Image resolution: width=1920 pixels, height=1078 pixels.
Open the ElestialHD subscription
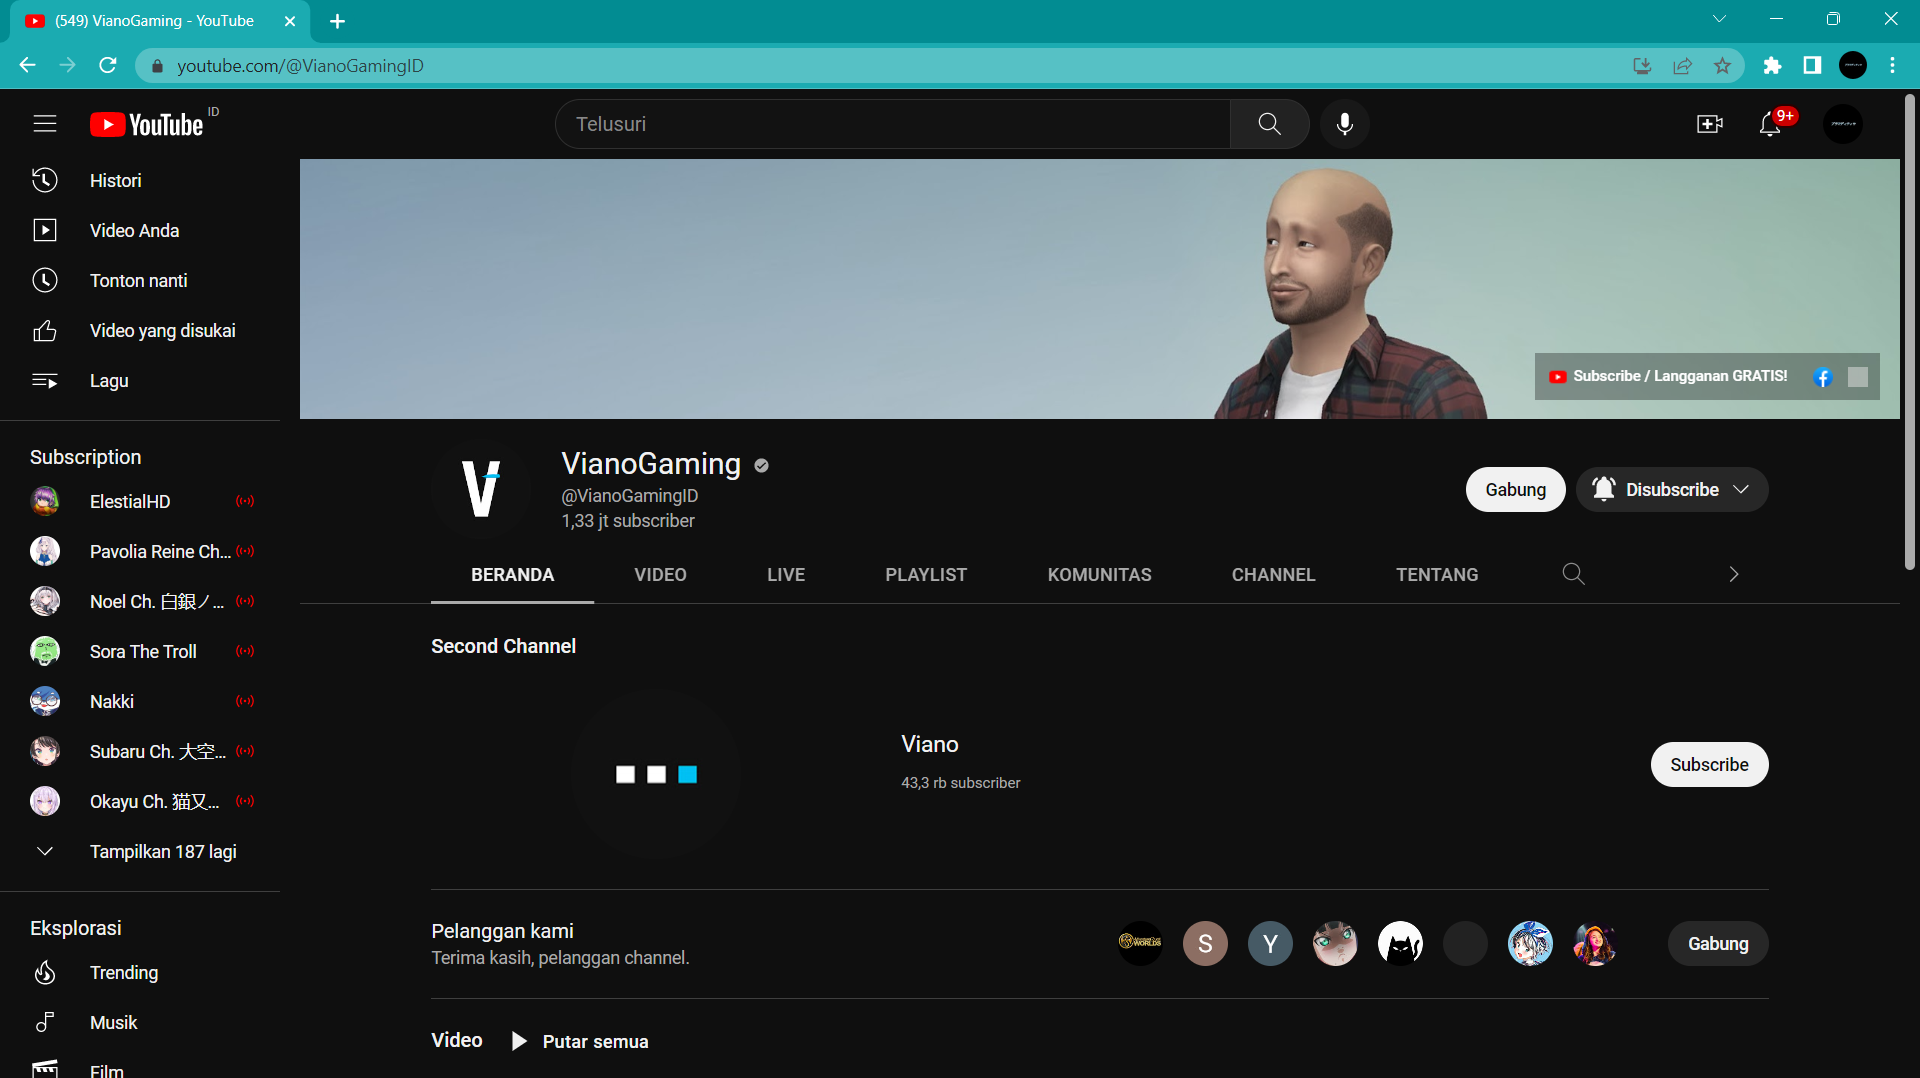click(x=140, y=502)
